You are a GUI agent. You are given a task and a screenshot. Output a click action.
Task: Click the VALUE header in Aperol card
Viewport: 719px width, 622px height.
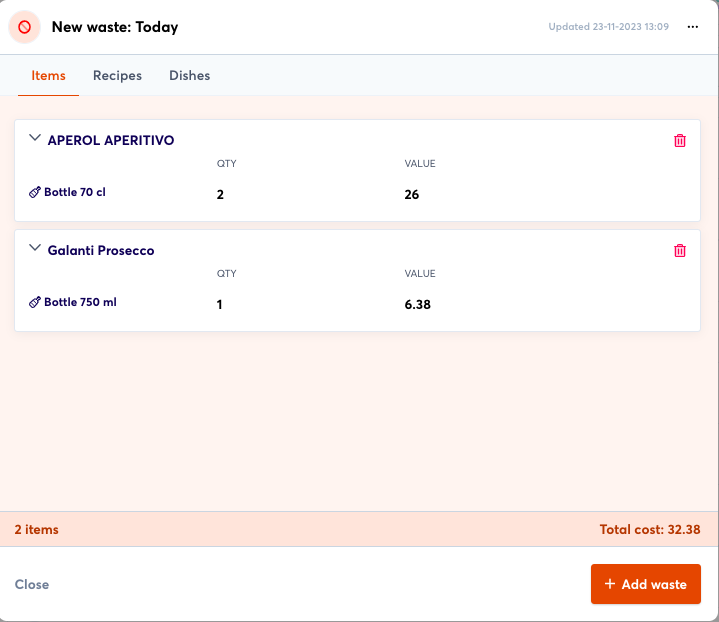click(420, 164)
